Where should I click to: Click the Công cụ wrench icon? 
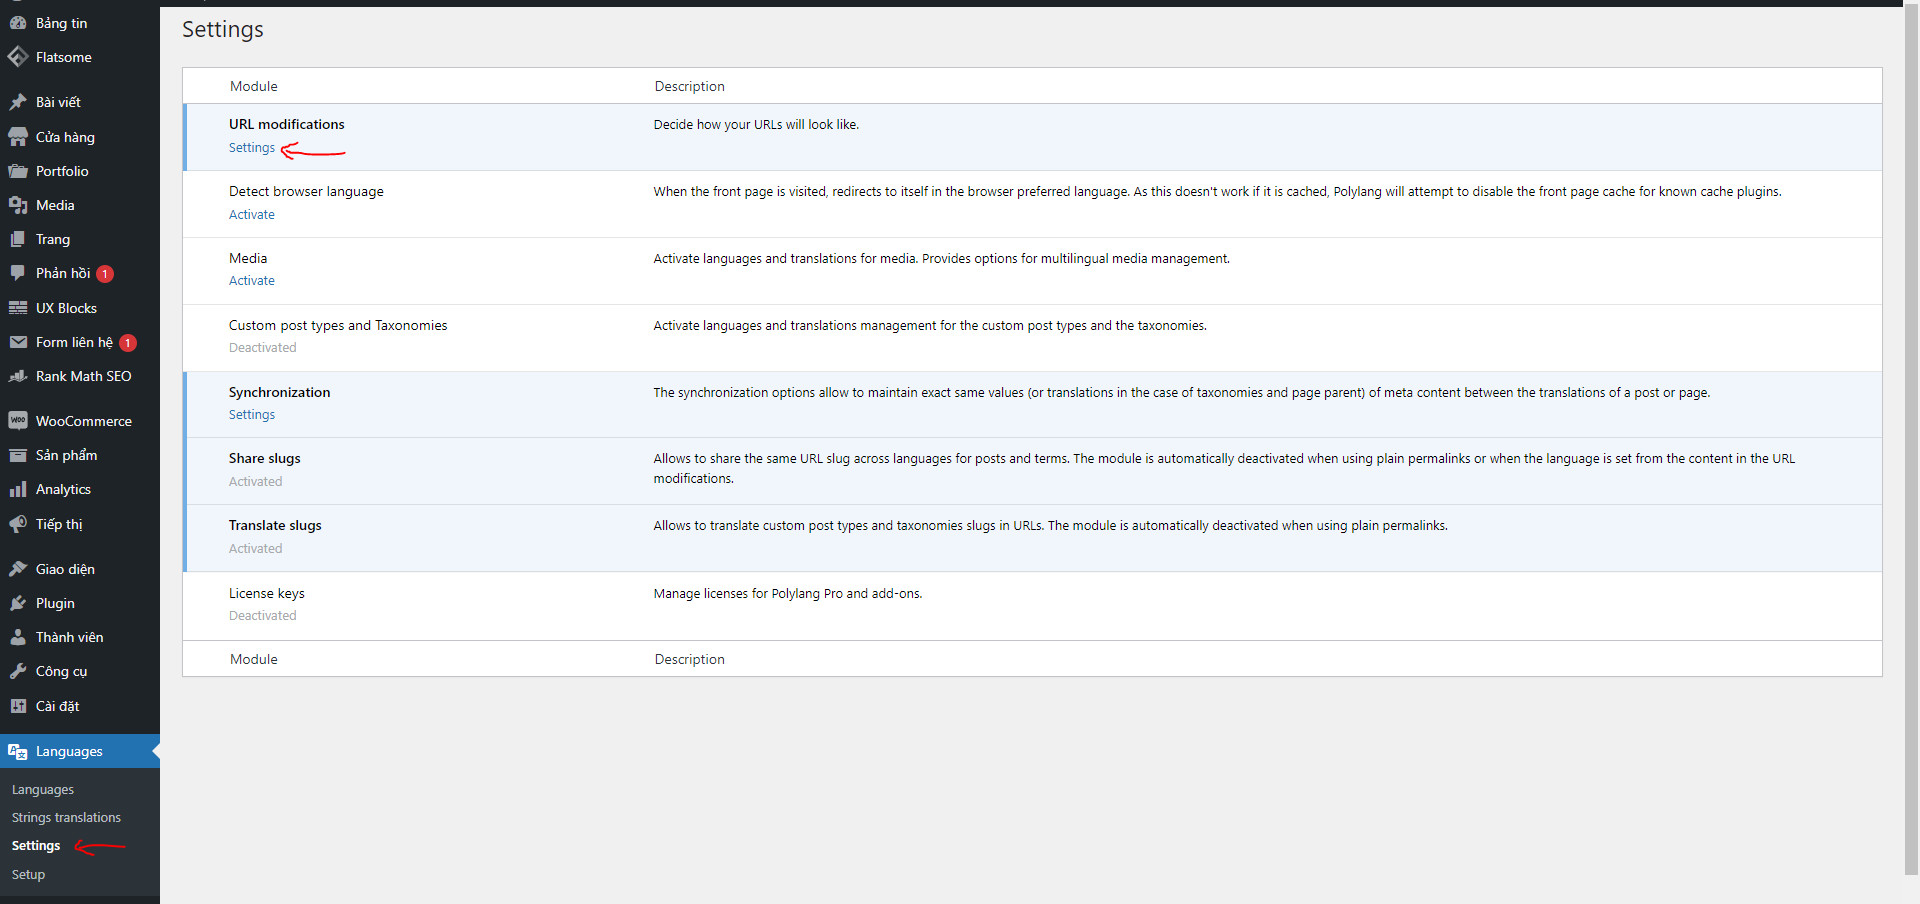click(18, 671)
